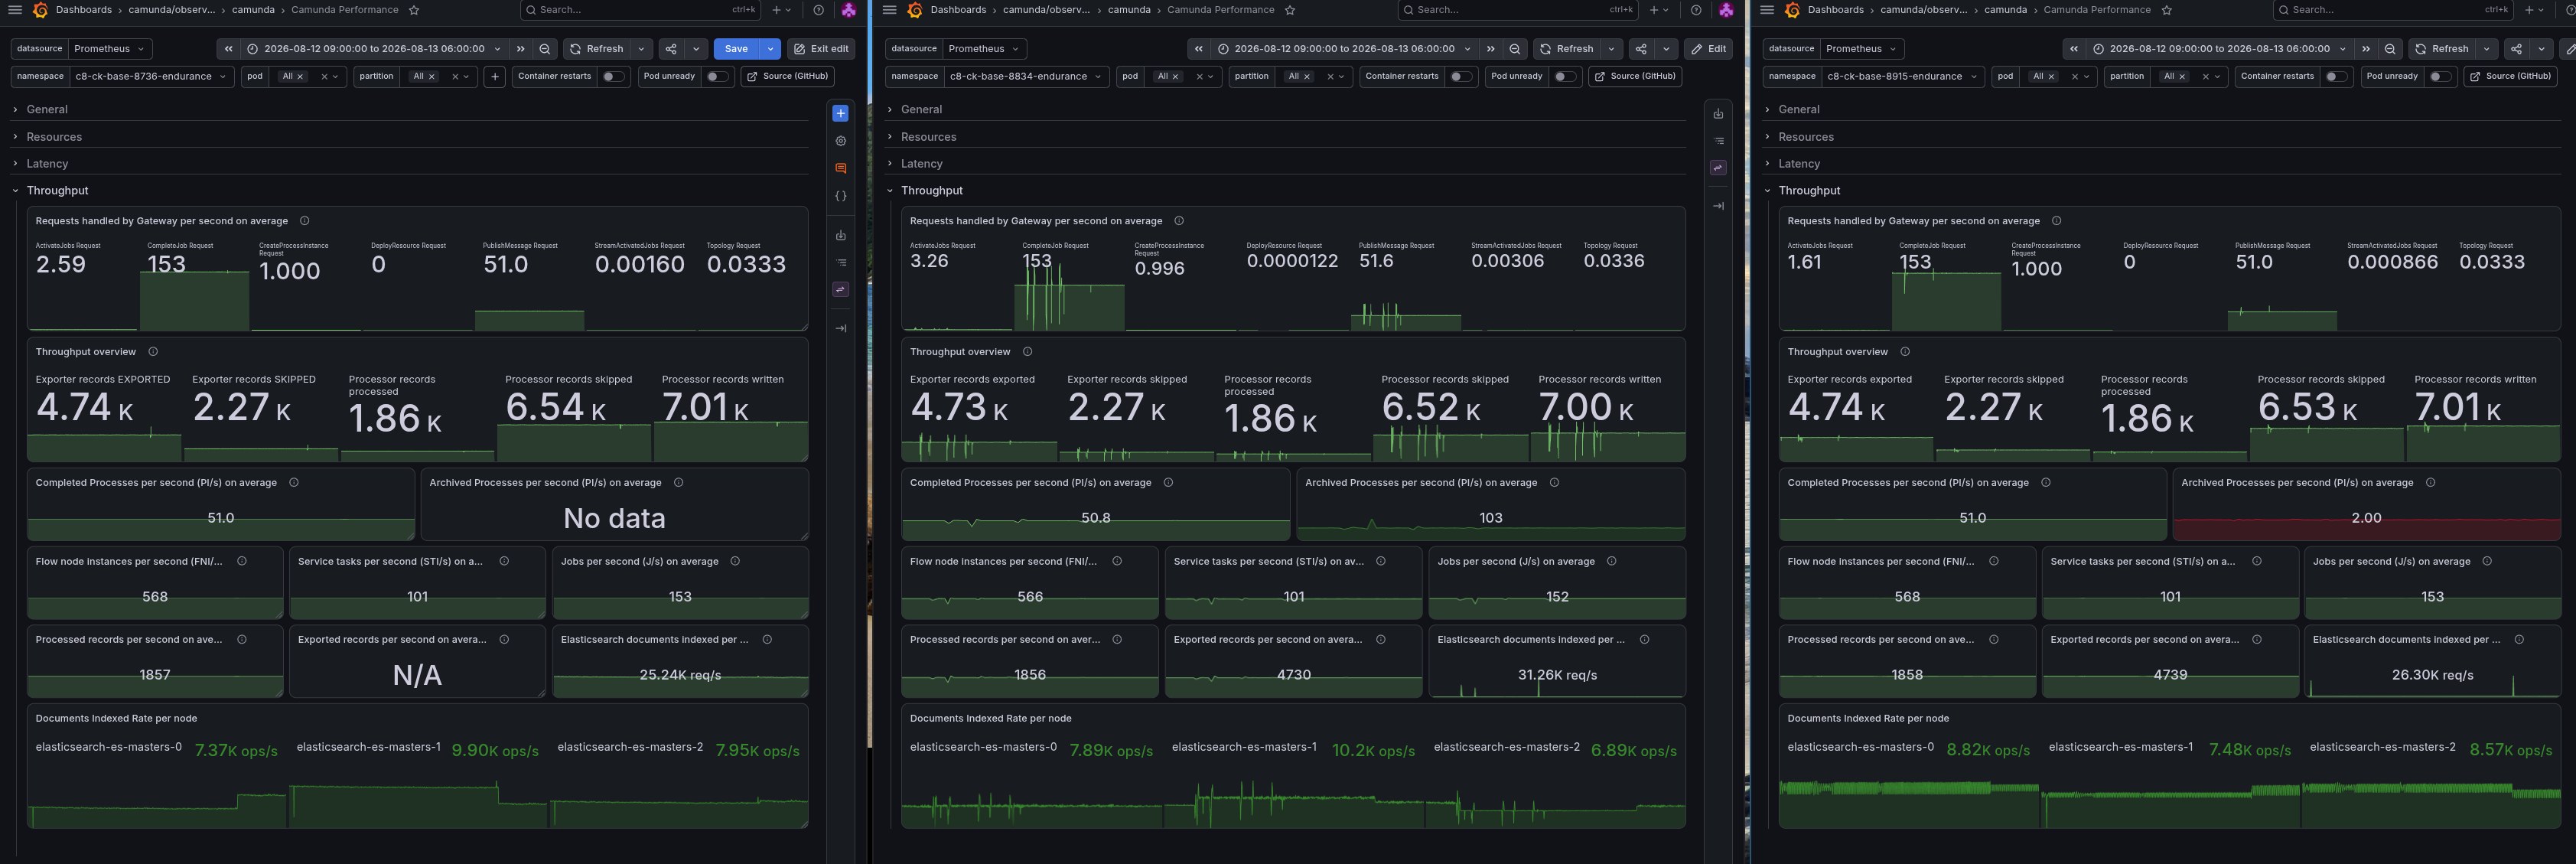The height and width of the screenshot is (864, 2576).
Task: Toggle Pod unready in 8915-endurance window
Action: coord(2439,76)
